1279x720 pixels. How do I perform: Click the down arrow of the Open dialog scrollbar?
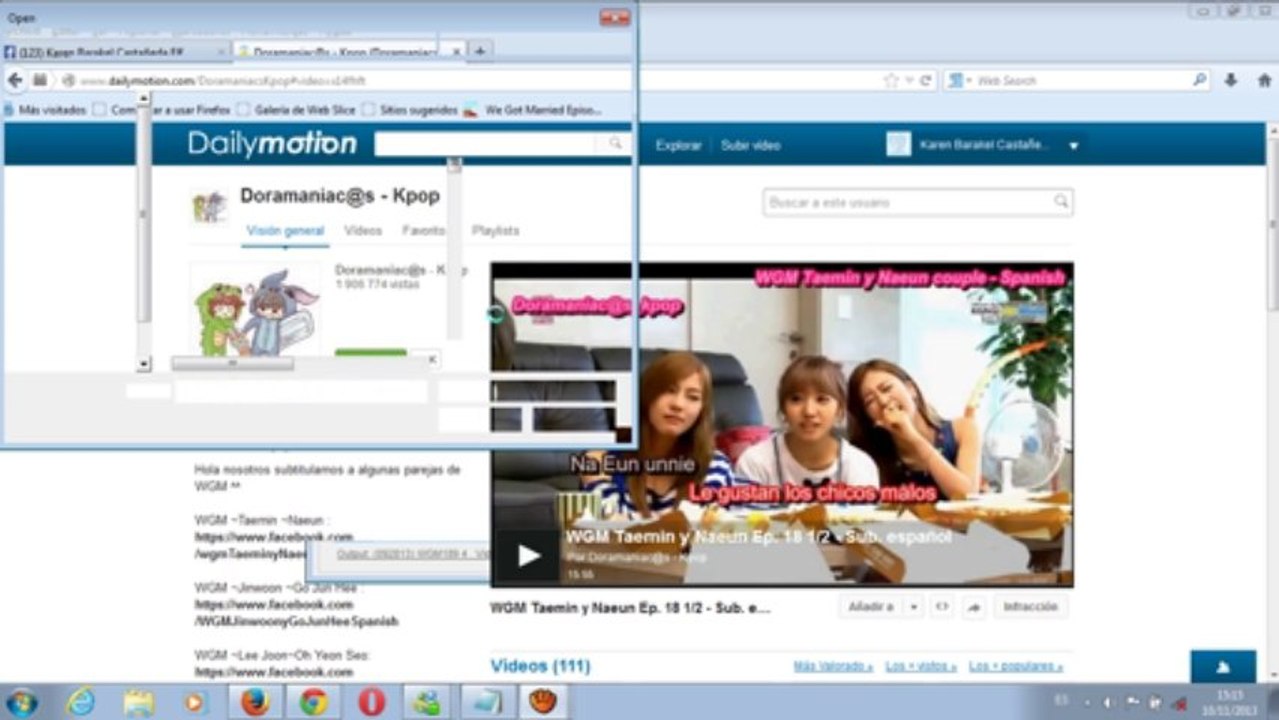pyautogui.click(x=143, y=365)
